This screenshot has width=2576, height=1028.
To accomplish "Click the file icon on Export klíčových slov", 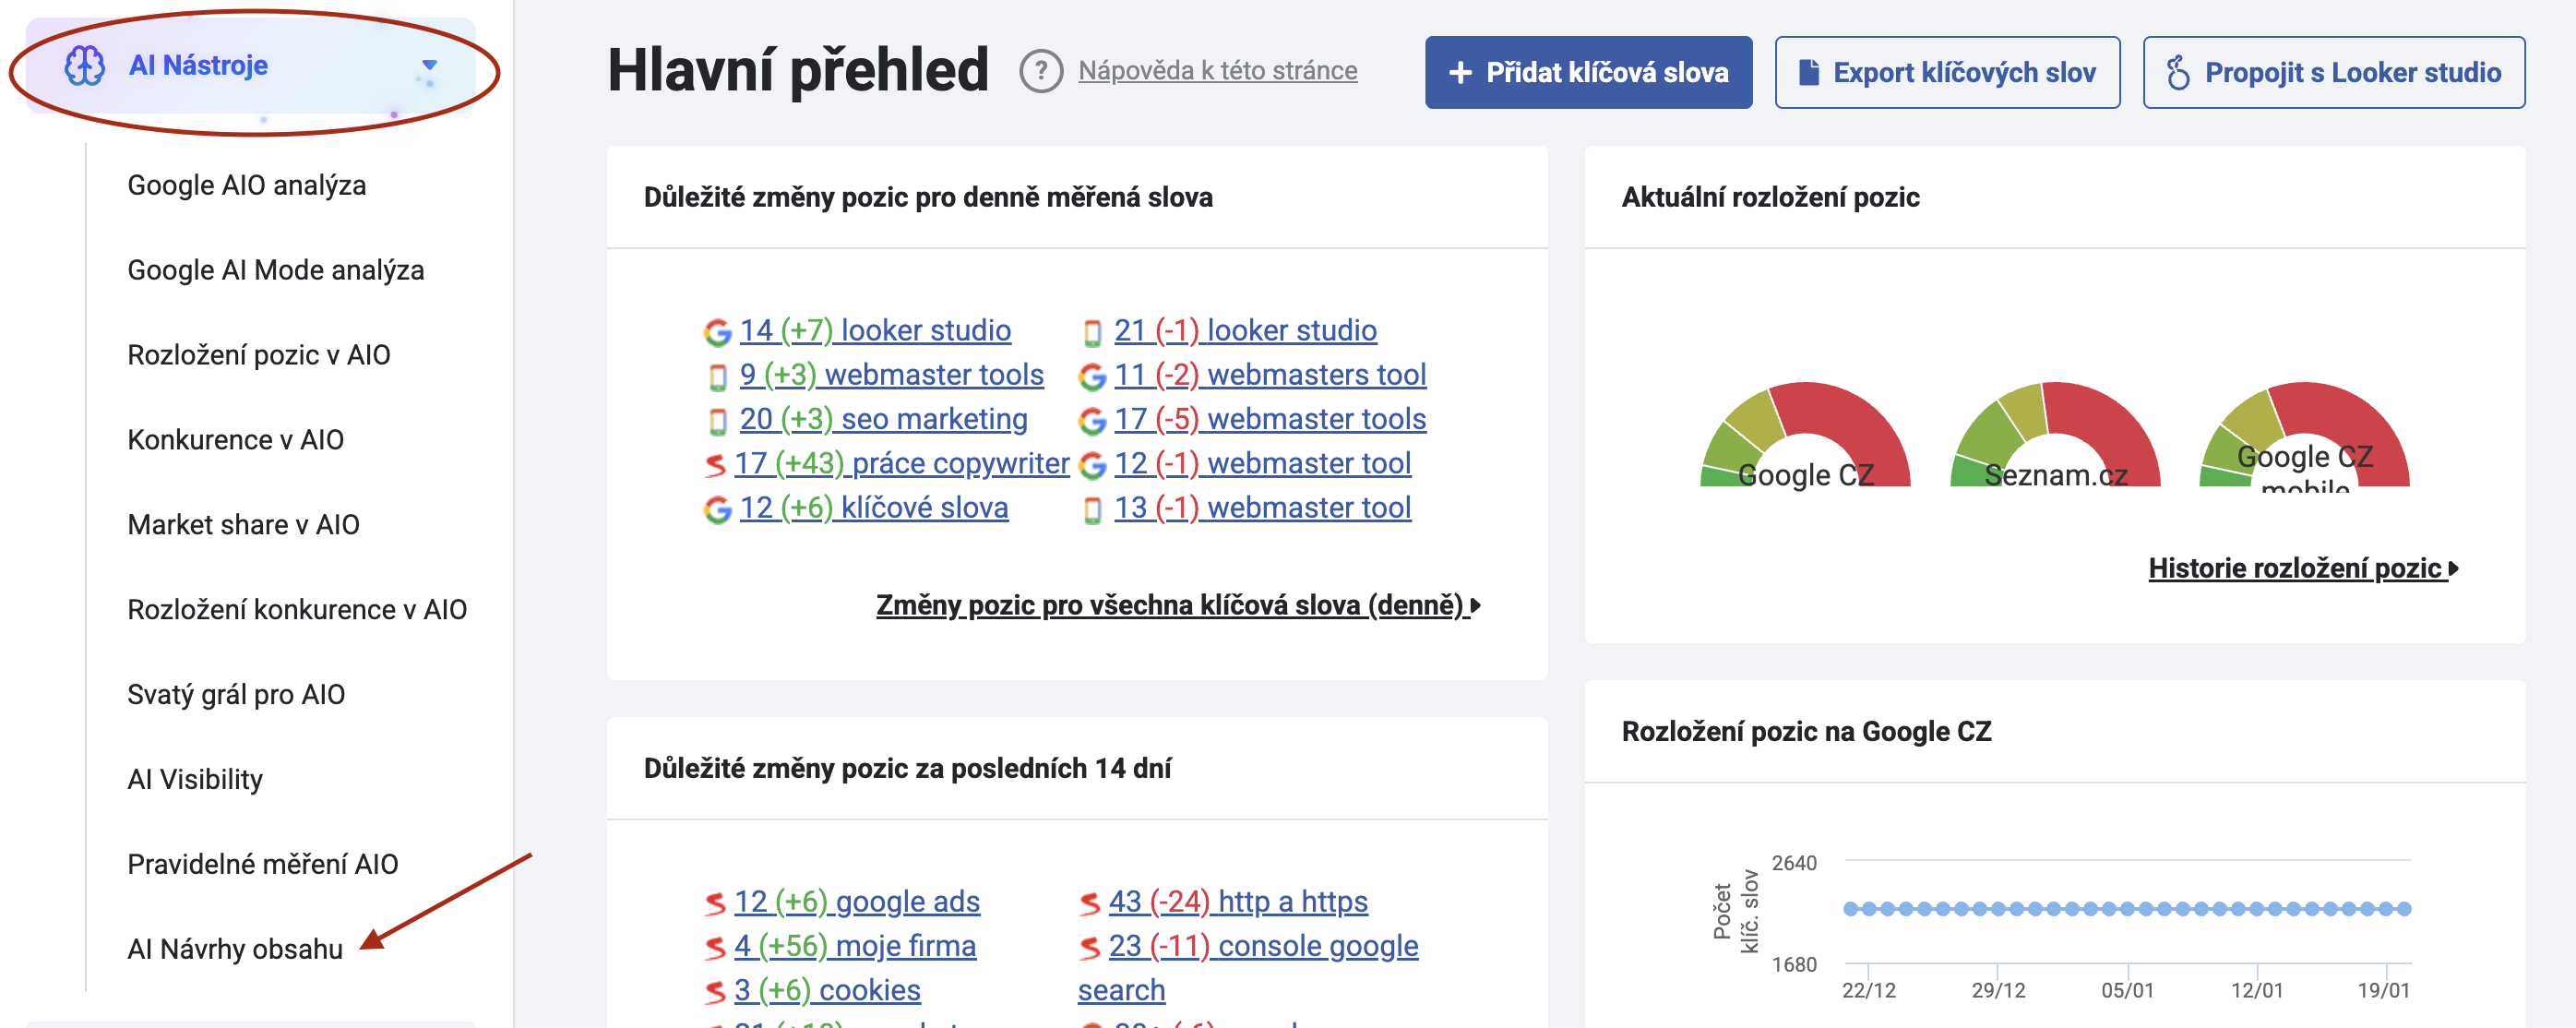I will pos(1808,72).
